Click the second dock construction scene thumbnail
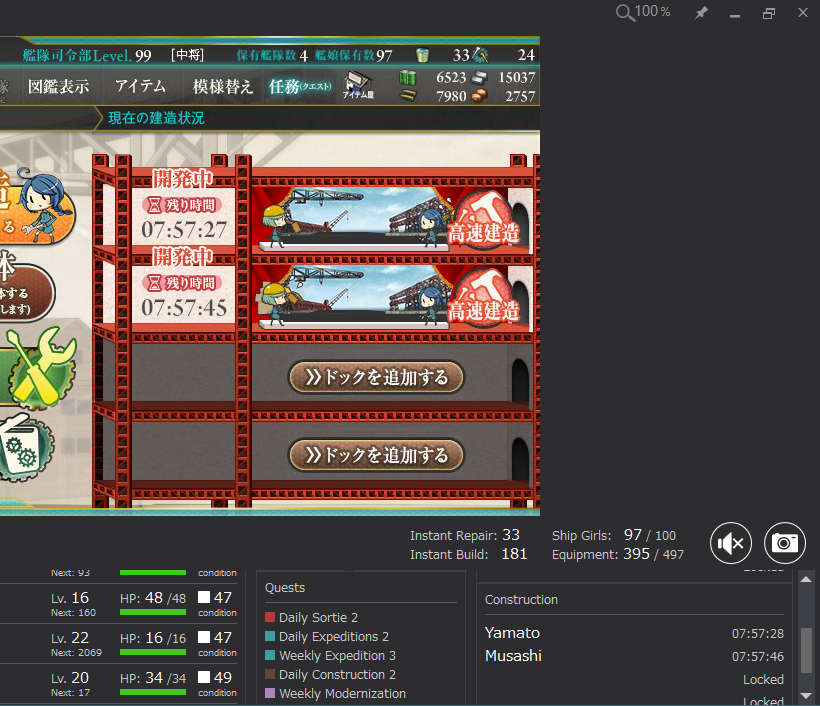 pos(354,297)
